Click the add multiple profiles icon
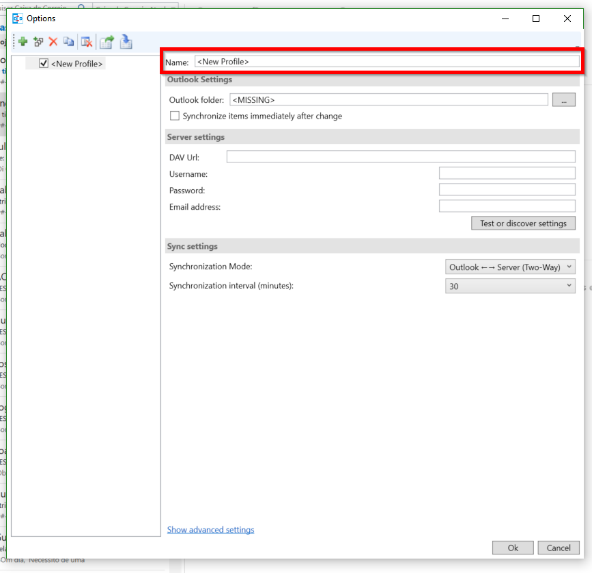Screen dimensions: 592x573 [x=38, y=42]
